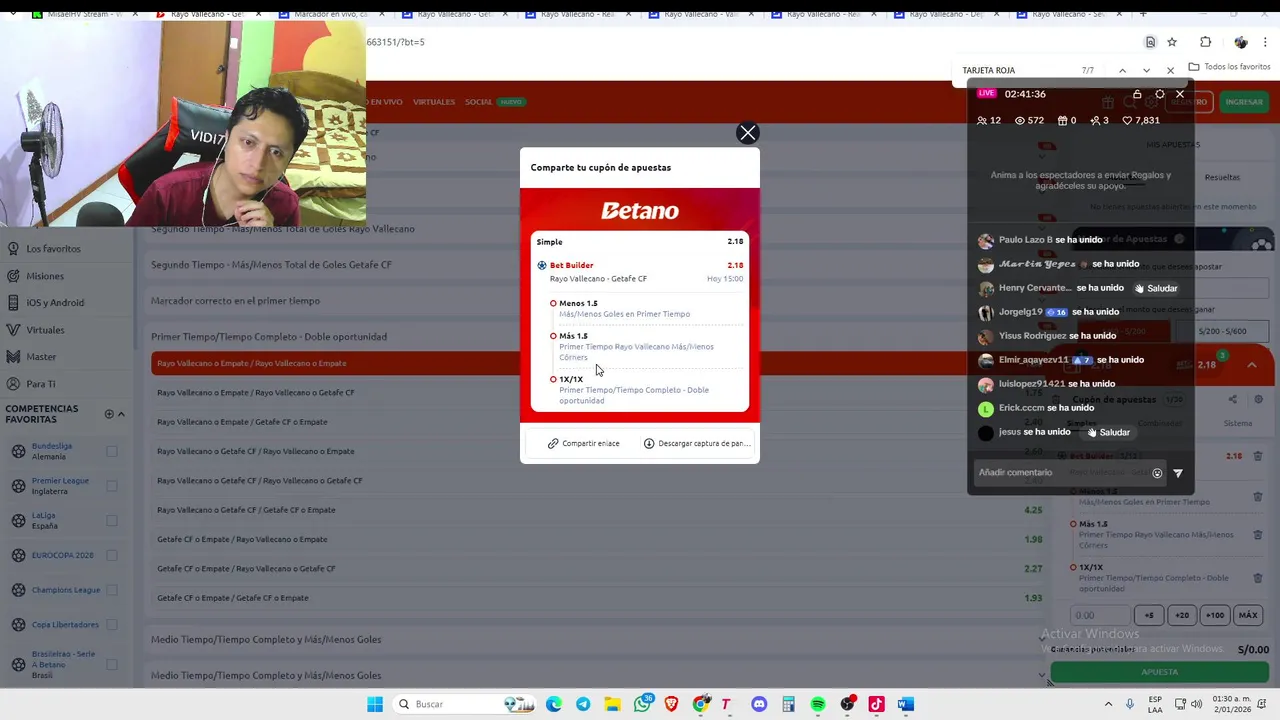Check the LaLiga España checkbox
Screen dimensions: 1280x720
[x=112, y=520]
